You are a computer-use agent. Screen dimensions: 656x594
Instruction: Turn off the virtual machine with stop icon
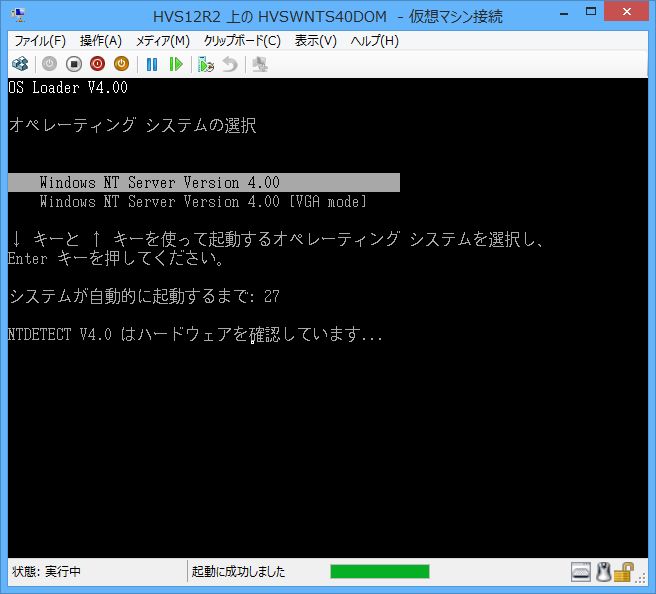coord(74,64)
